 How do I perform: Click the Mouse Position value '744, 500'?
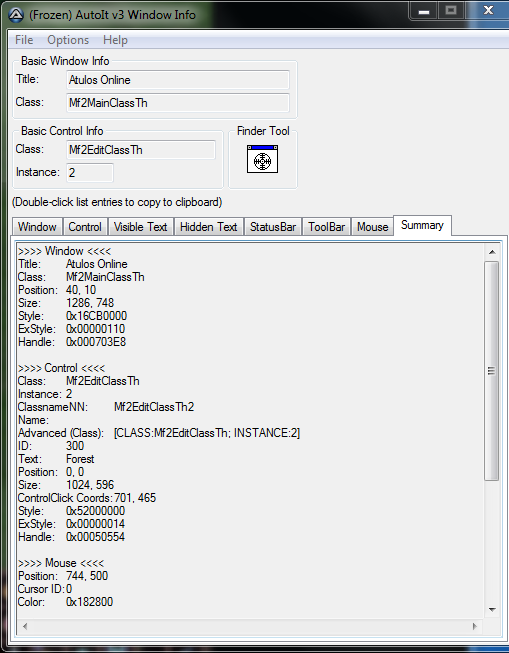[x=87, y=576]
